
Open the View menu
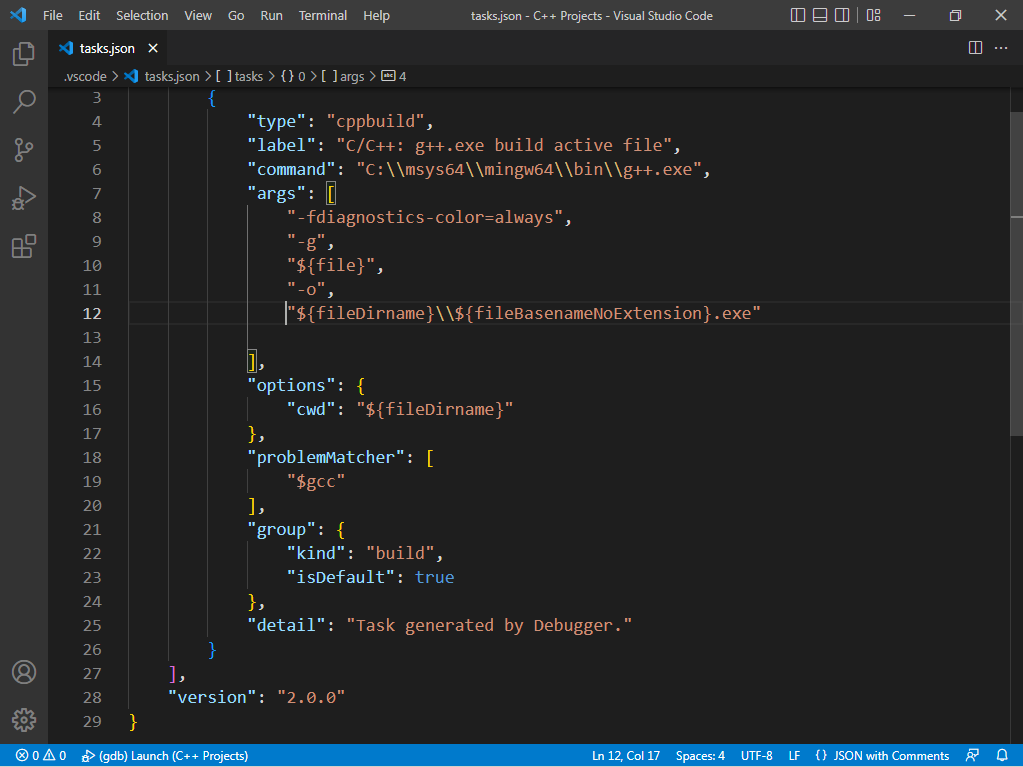[198, 15]
